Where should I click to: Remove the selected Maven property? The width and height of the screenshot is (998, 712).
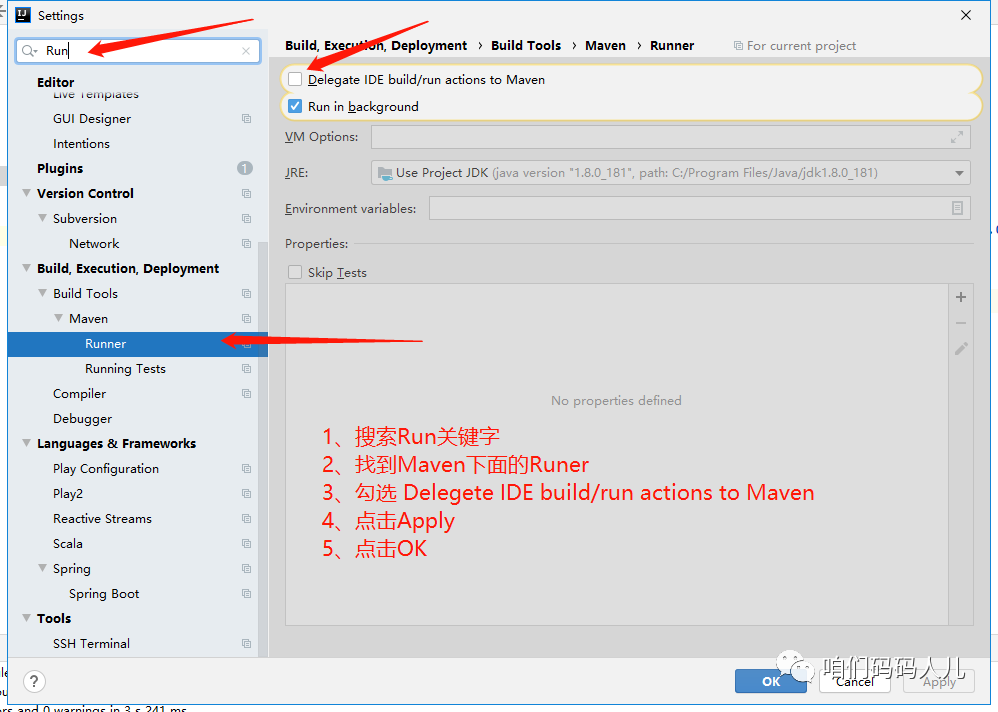tap(960, 323)
